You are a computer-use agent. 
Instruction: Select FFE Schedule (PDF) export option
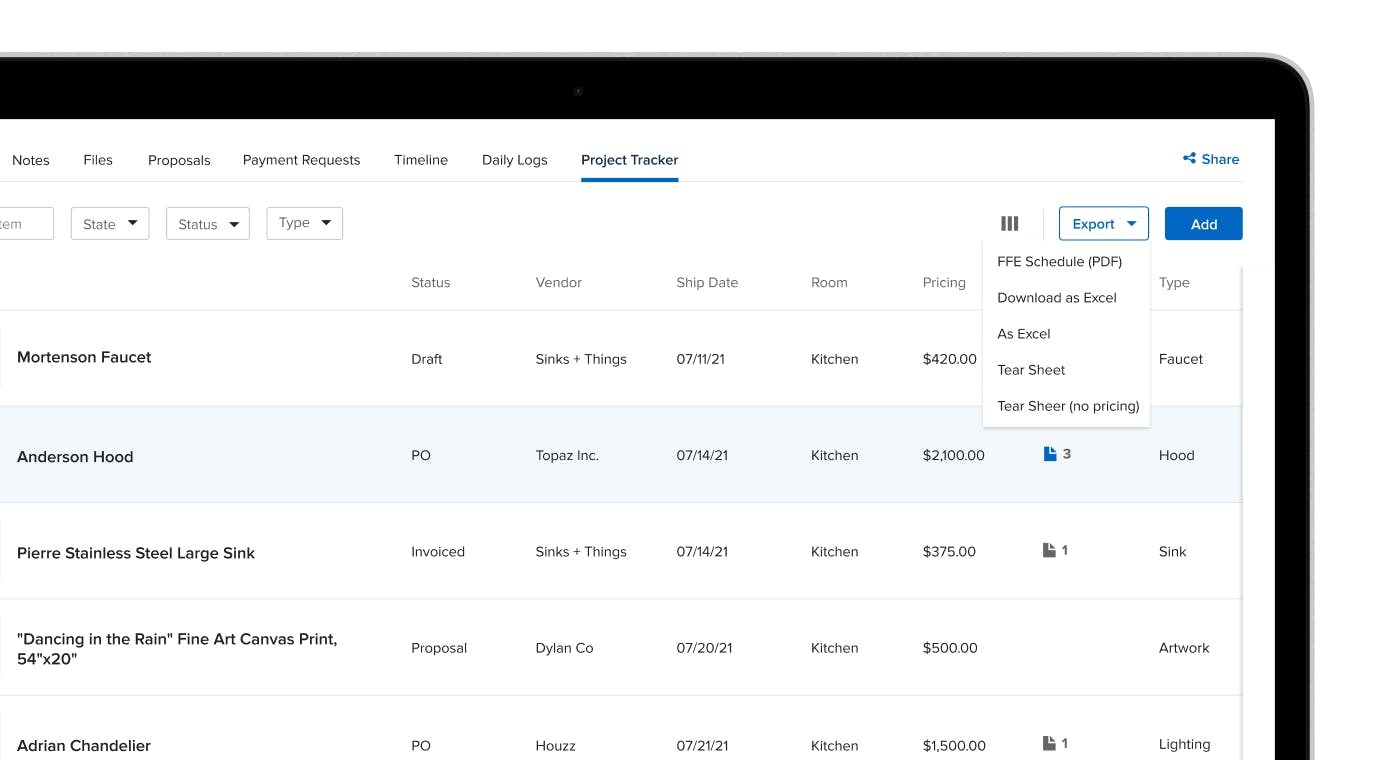pos(1057,261)
